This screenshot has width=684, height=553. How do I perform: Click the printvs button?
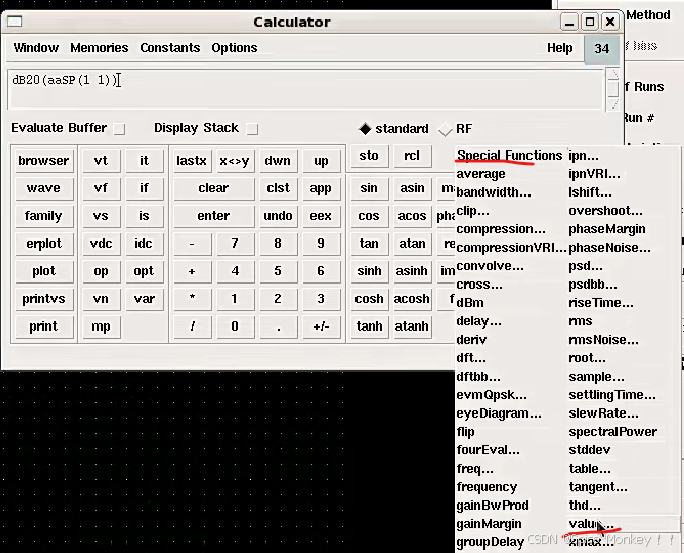point(44,299)
